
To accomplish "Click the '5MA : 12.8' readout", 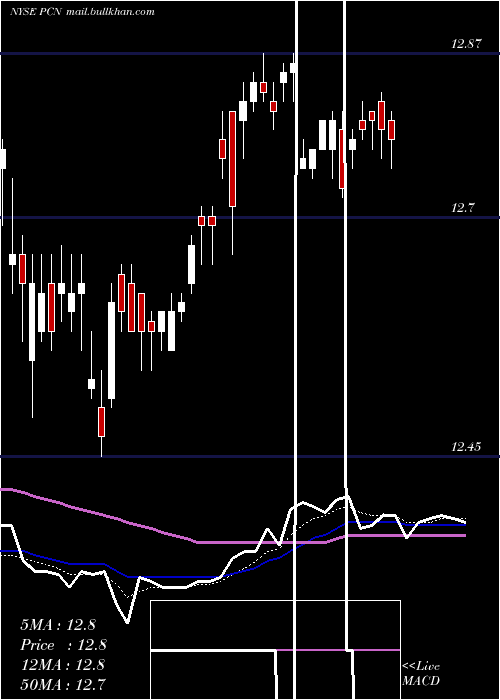I will click(x=58, y=625).
